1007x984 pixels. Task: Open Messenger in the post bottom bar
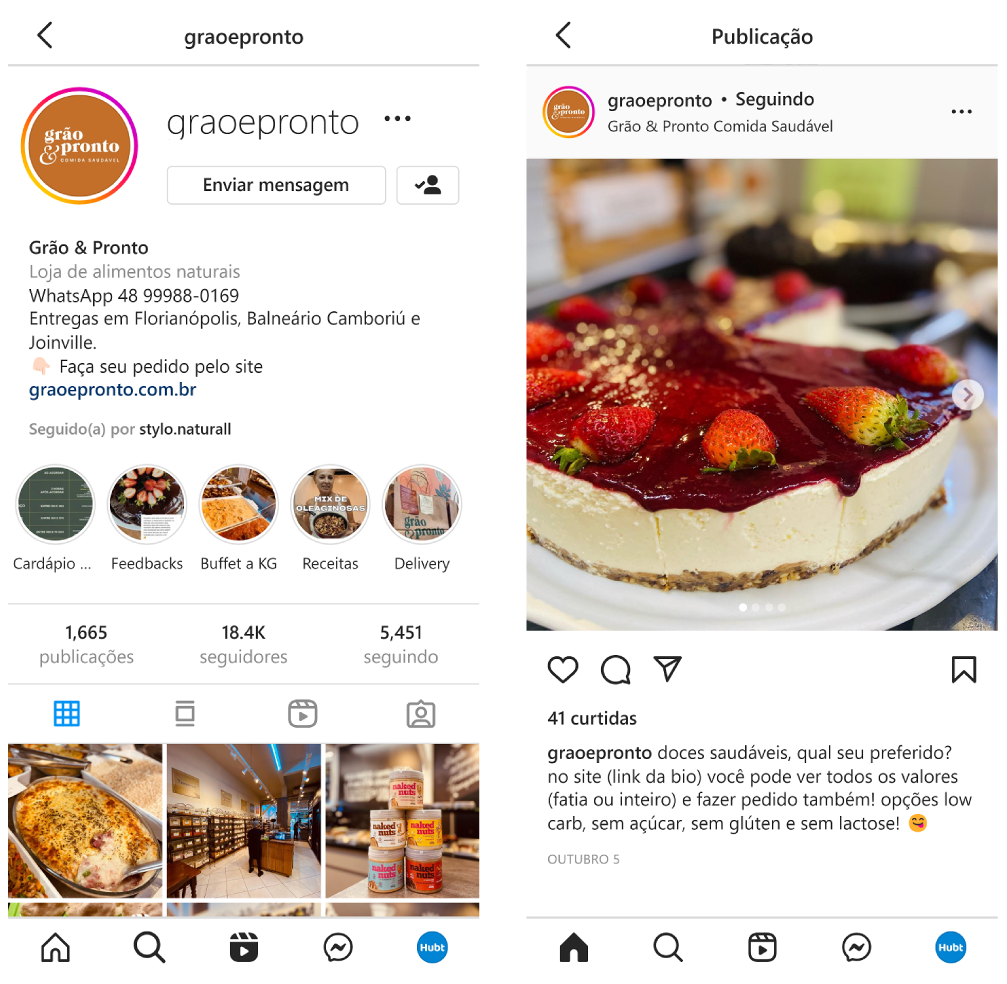[857, 947]
